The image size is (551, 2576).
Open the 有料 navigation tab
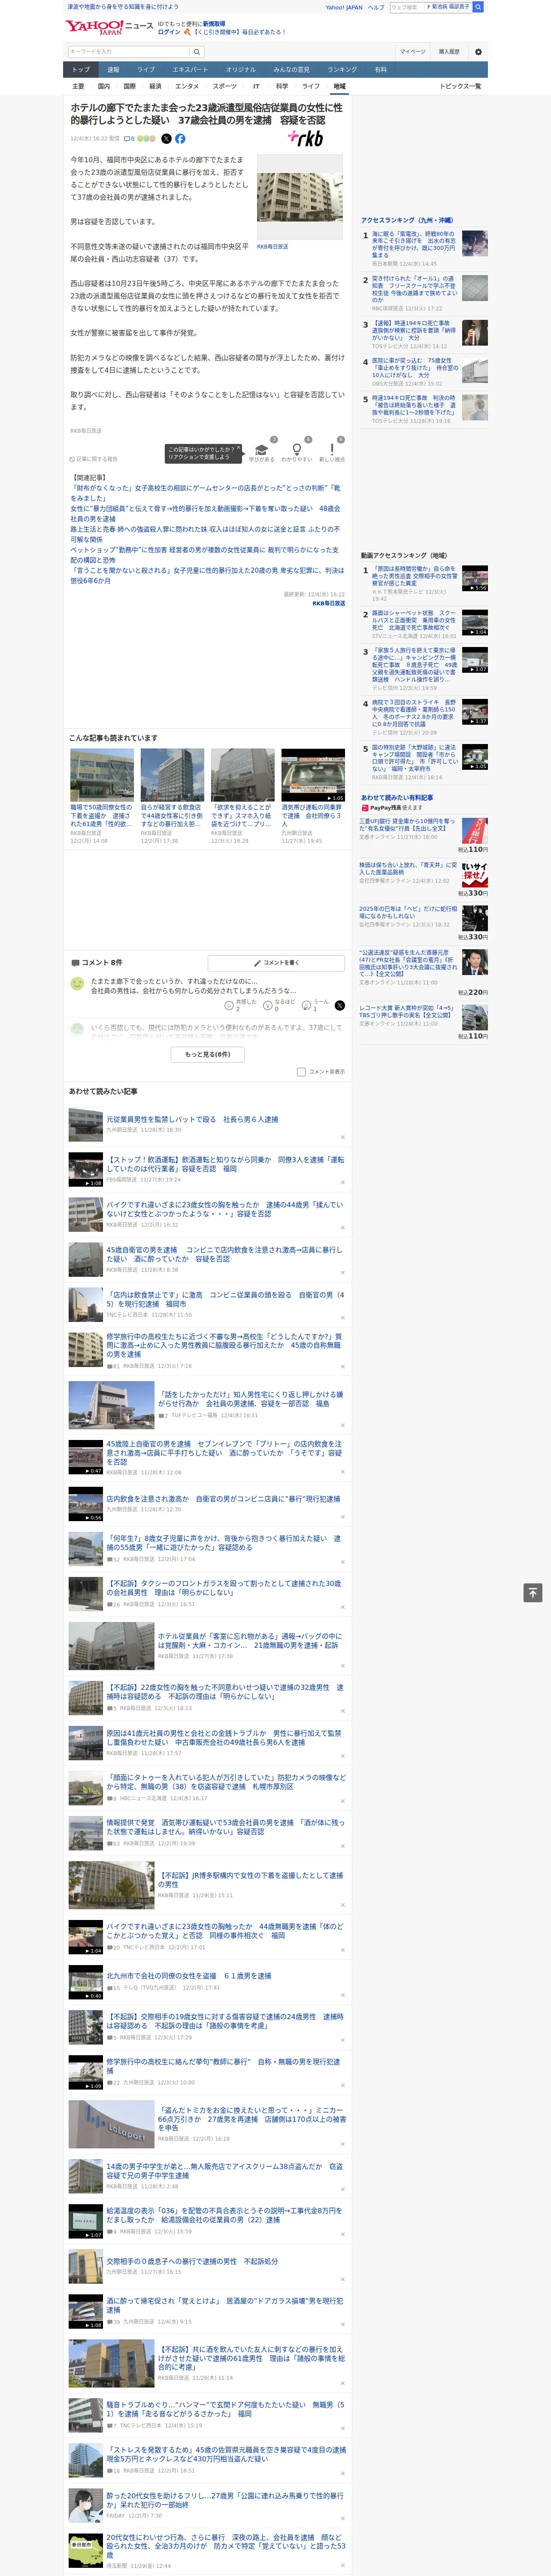(x=380, y=69)
